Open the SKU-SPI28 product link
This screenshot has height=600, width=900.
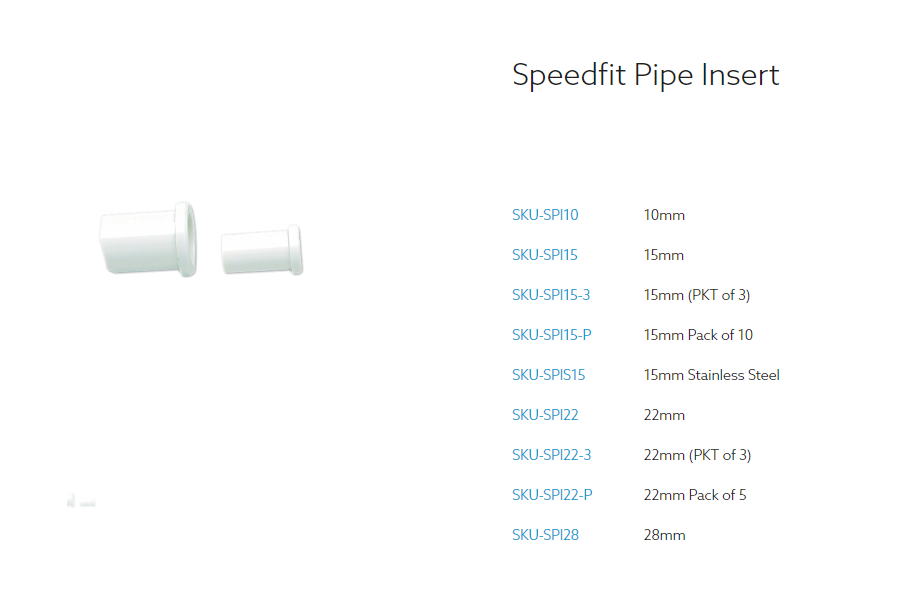(545, 535)
